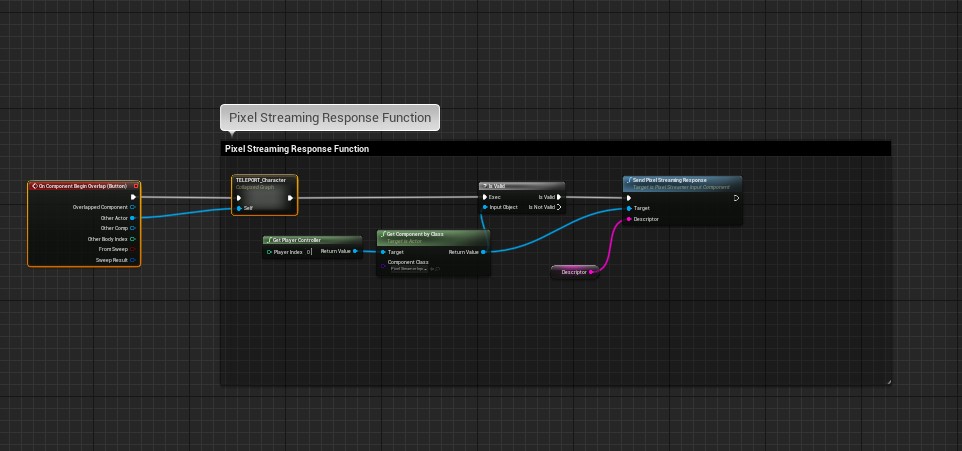This screenshot has height=451, width=962.
Task: Open the Component Class dropdown
Action: point(409,268)
